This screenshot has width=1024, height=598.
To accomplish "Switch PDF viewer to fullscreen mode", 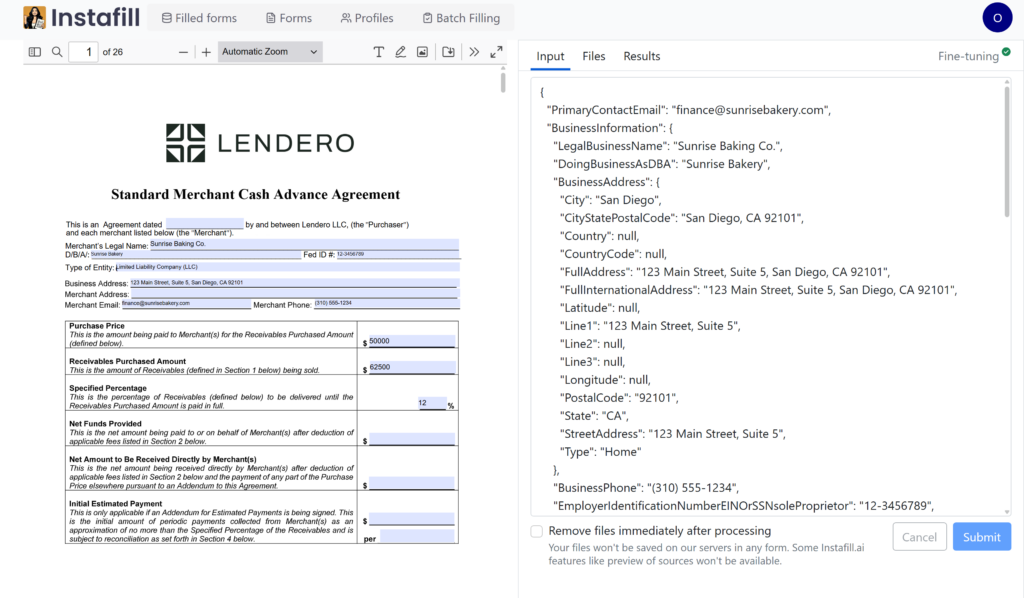I will 496,52.
